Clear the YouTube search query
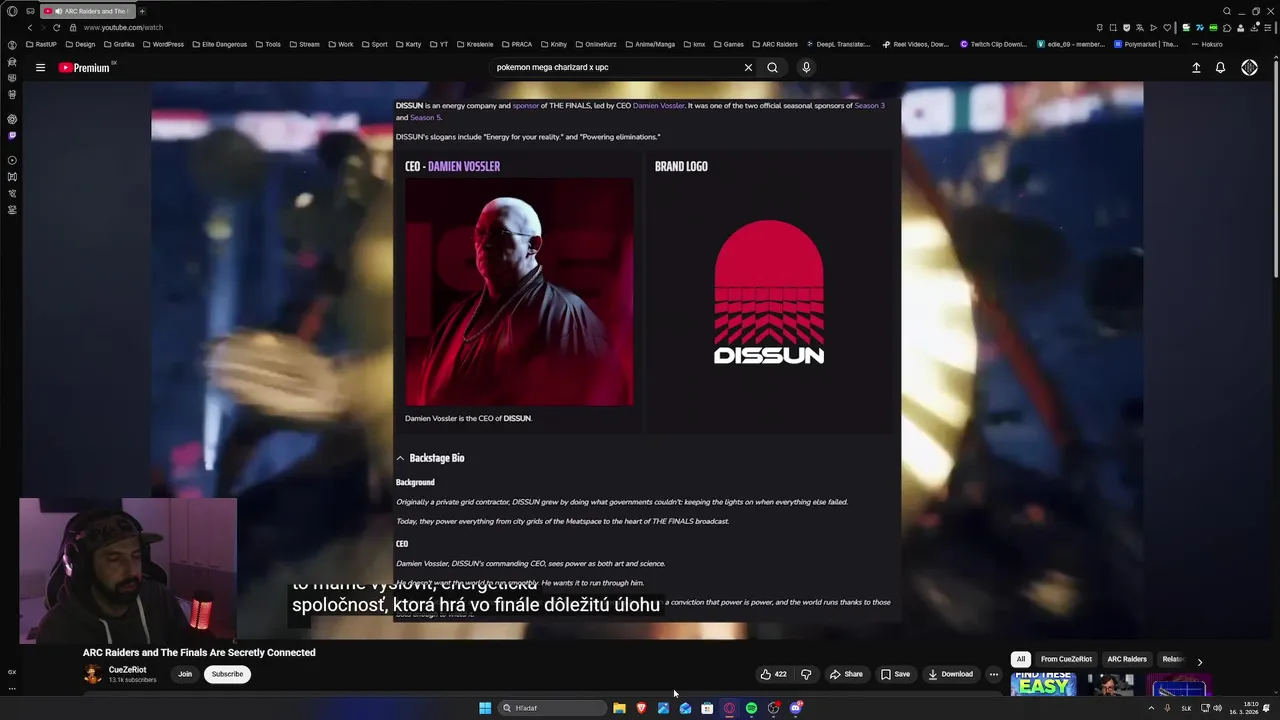Screen dimensions: 1280x720 point(748,67)
